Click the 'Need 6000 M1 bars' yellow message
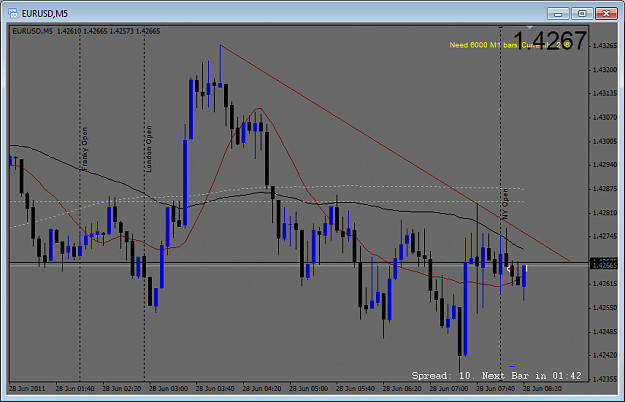This screenshot has width=625, height=402. pos(483,45)
